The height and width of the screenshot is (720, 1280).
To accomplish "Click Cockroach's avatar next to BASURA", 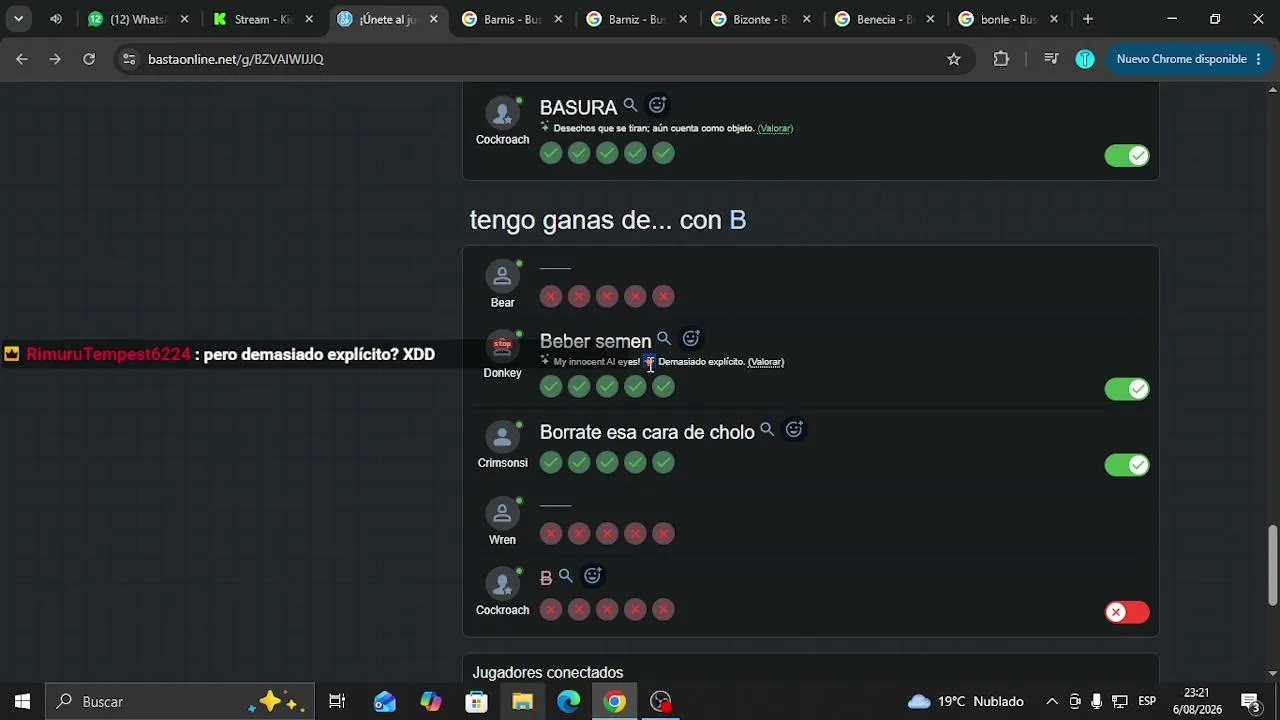I will (502, 113).
